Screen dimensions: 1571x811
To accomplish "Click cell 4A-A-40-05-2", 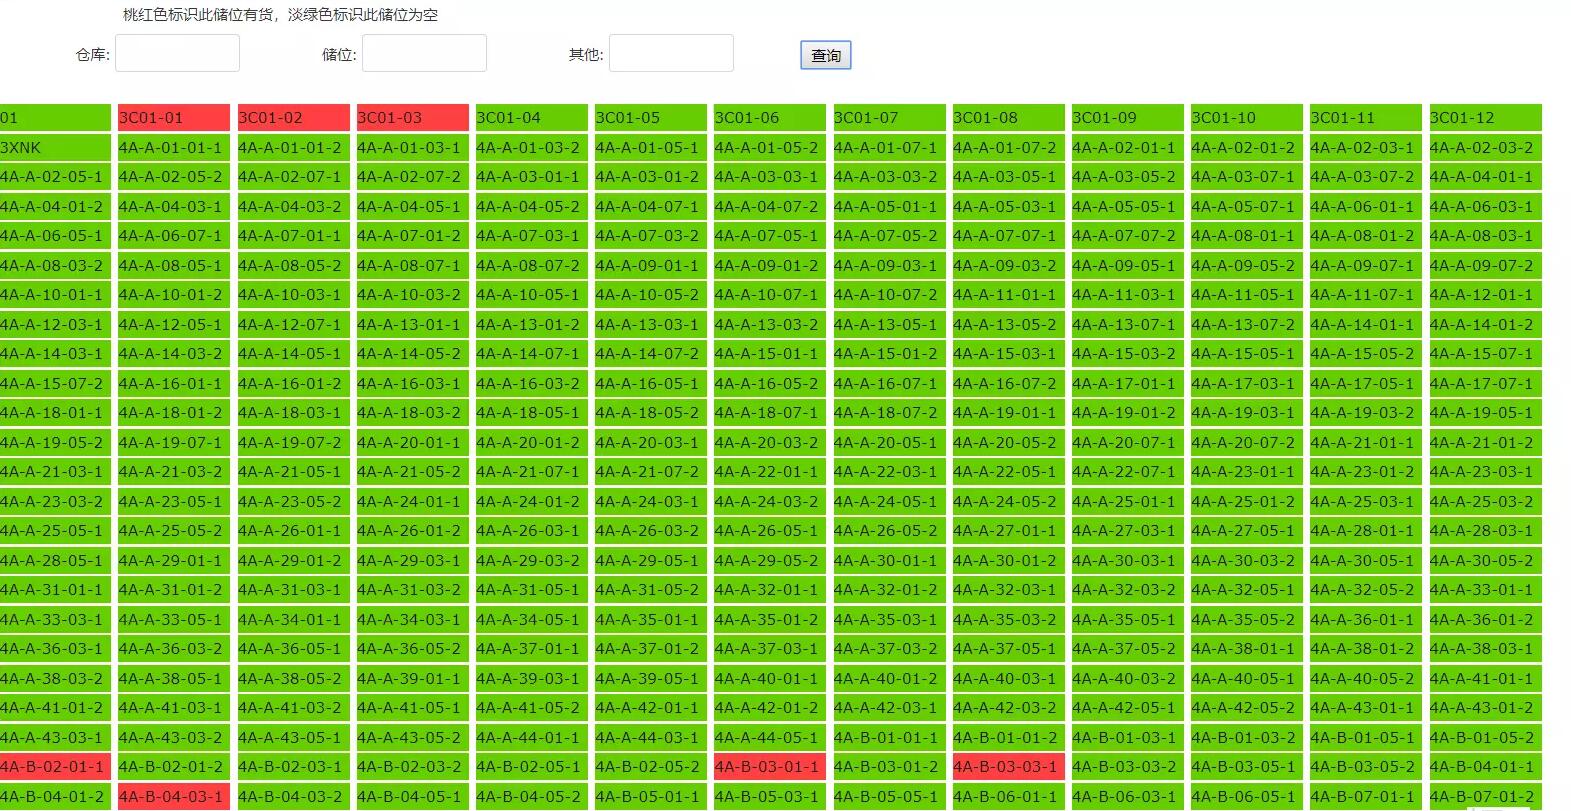I will coord(1367,679).
